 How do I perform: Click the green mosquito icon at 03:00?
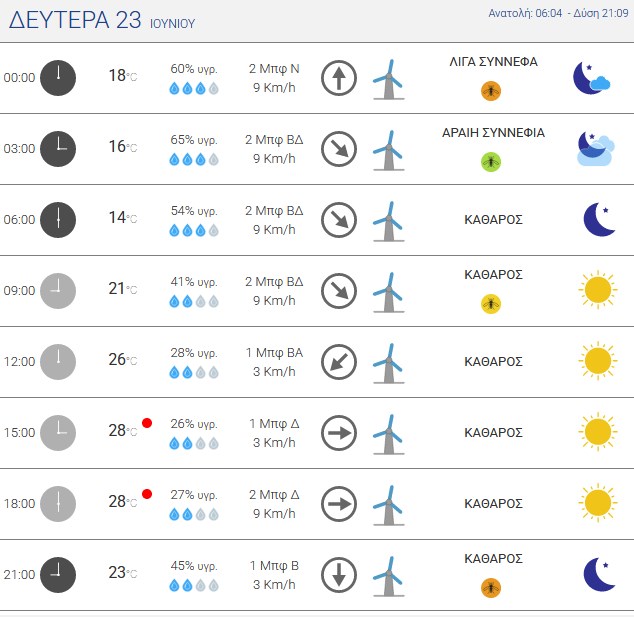491,162
